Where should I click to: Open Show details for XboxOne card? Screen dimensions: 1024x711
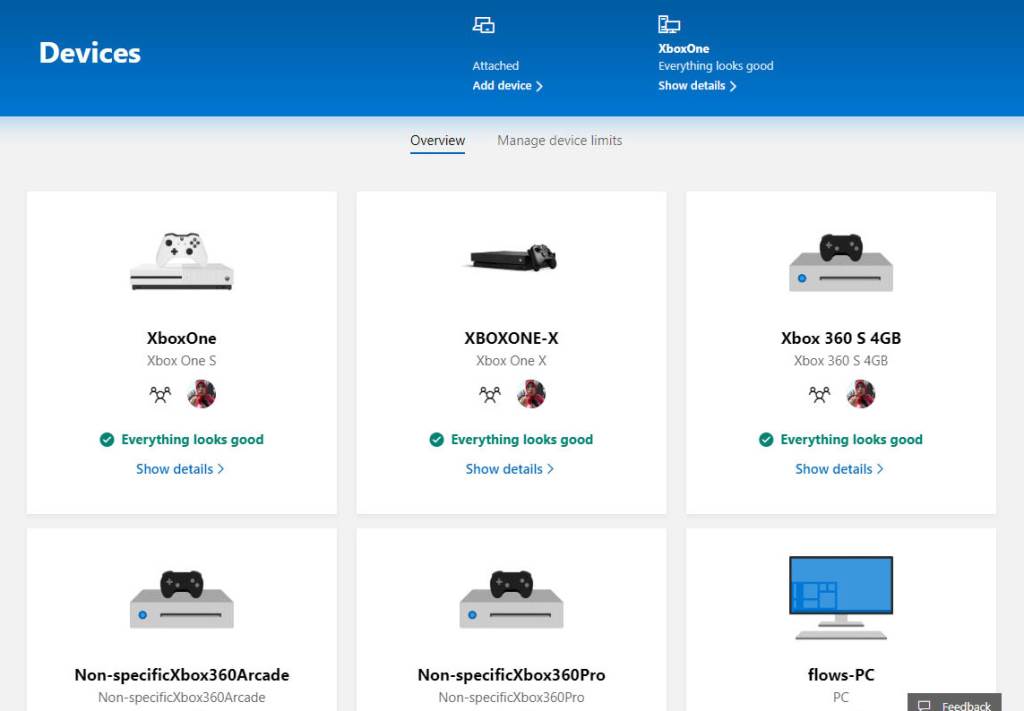point(180,469)
